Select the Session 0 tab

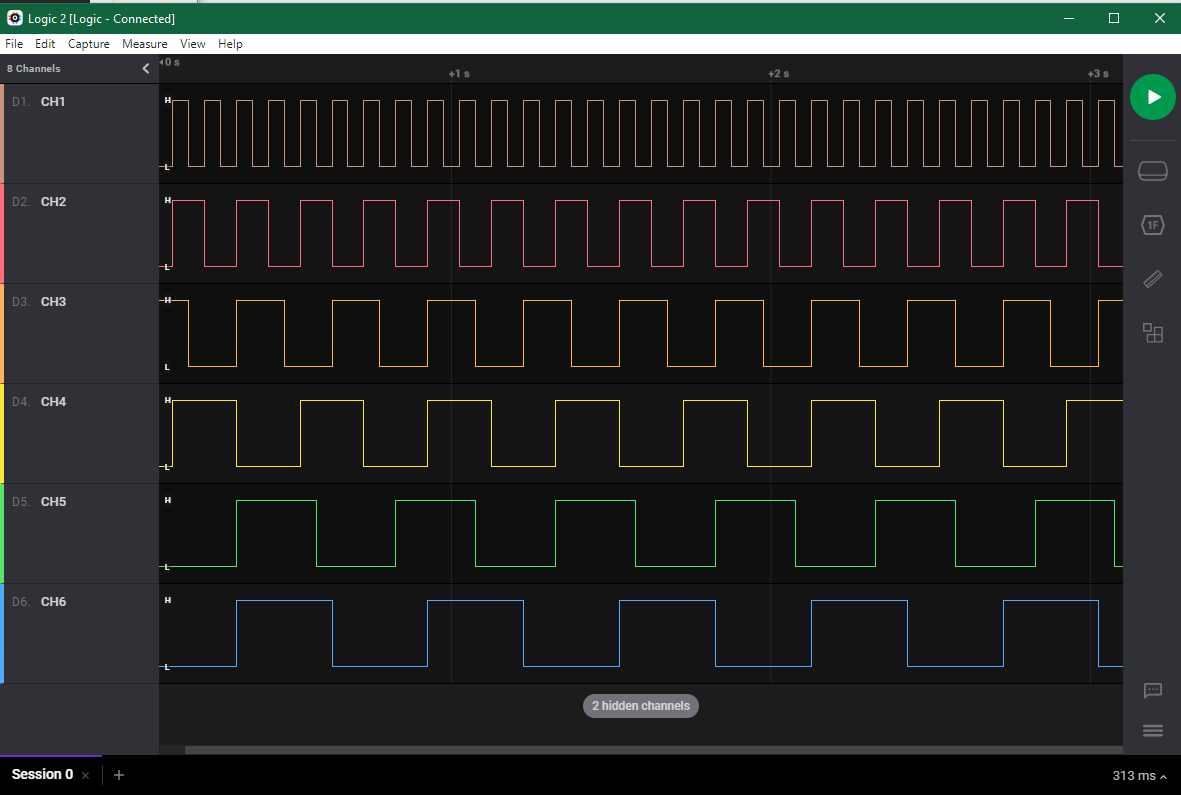click(42, 775)
